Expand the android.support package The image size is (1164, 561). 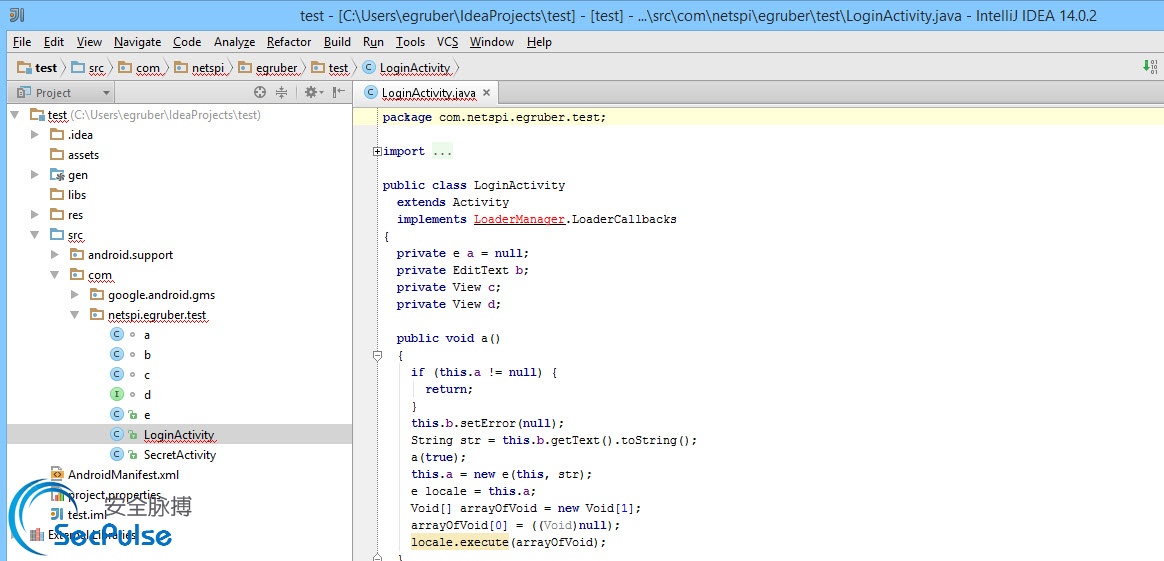click(x=55, y=255)
